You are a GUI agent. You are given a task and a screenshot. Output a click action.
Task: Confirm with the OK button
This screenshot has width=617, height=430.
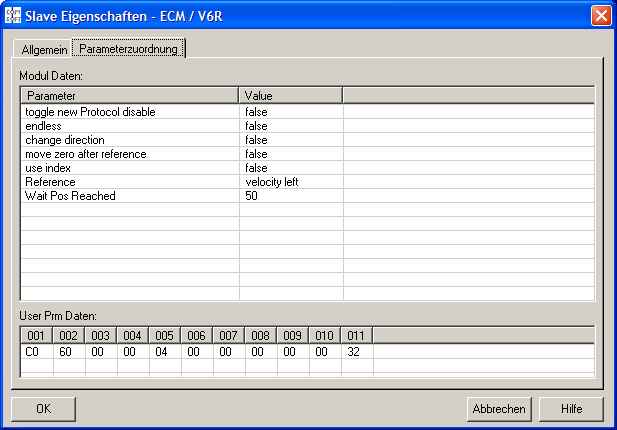click(43, 409)
